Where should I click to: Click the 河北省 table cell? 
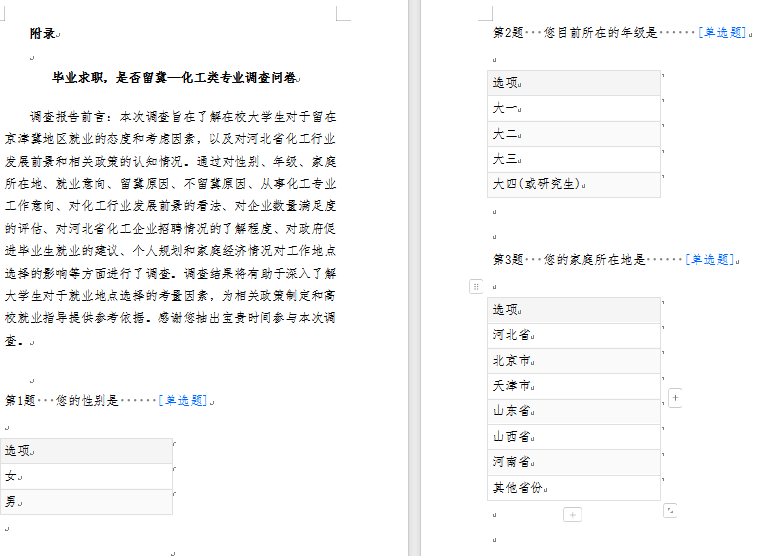(x=574, y=335)
